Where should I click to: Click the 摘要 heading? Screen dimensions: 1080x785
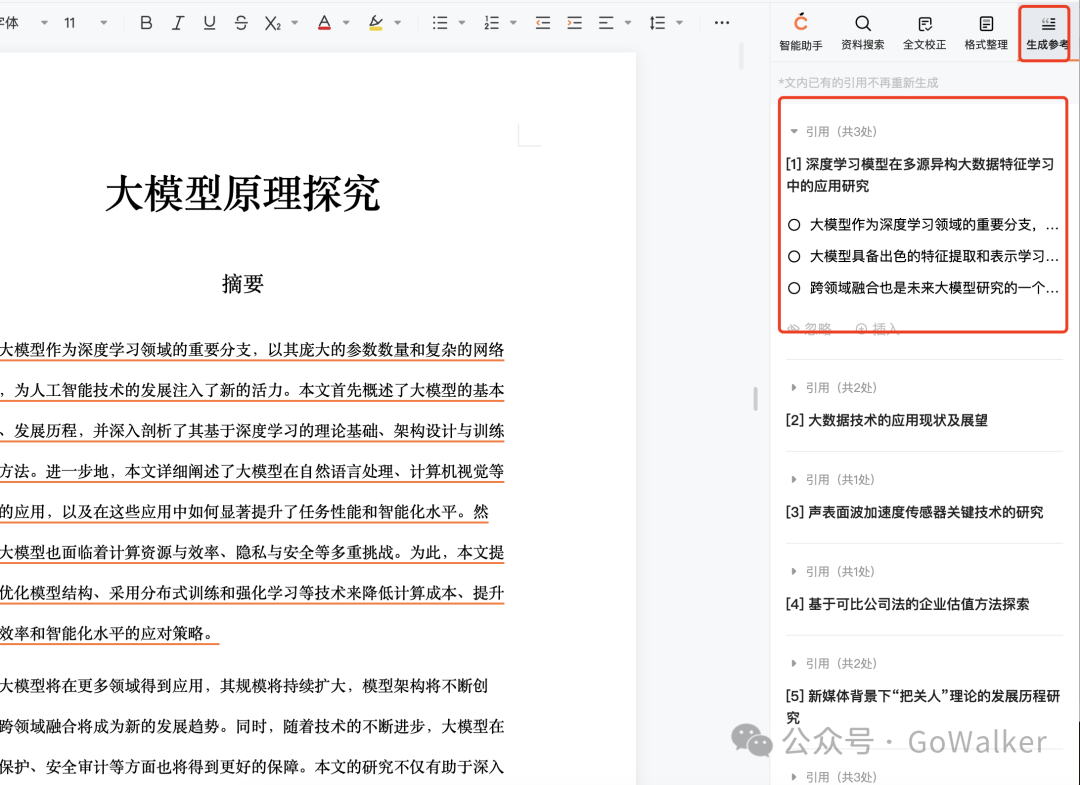242,283
